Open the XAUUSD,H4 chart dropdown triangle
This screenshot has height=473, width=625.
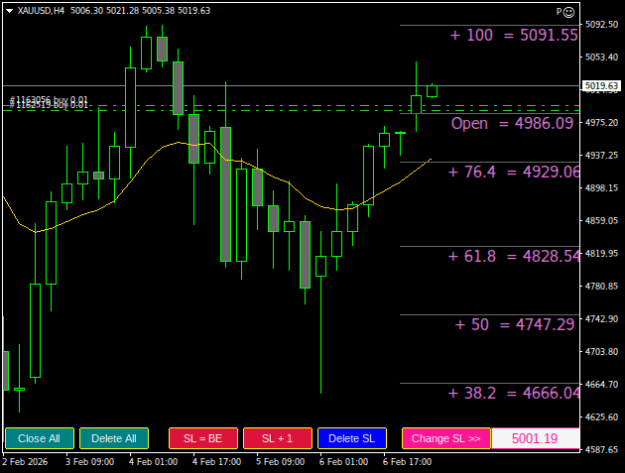10,11
